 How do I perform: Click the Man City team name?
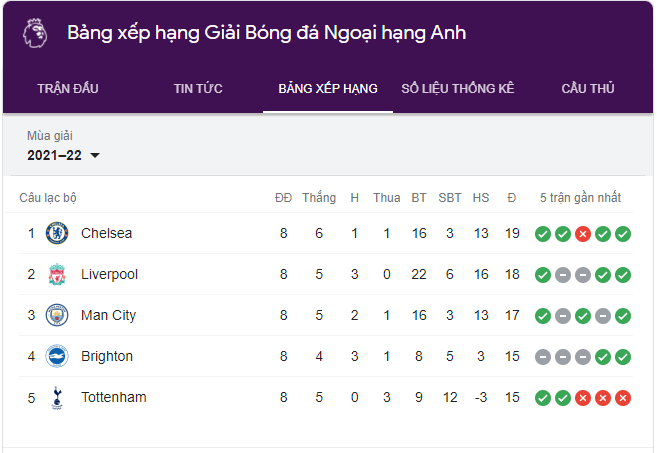pos(108,315)
